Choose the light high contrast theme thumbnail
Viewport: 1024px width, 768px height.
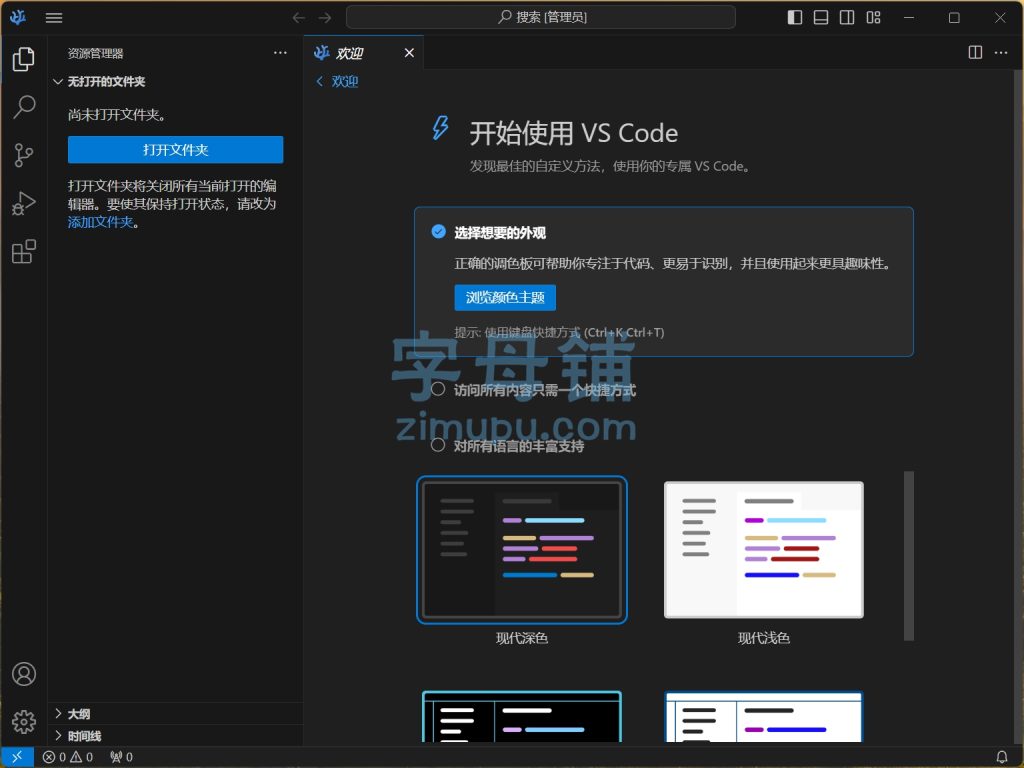tap(763, 717)
